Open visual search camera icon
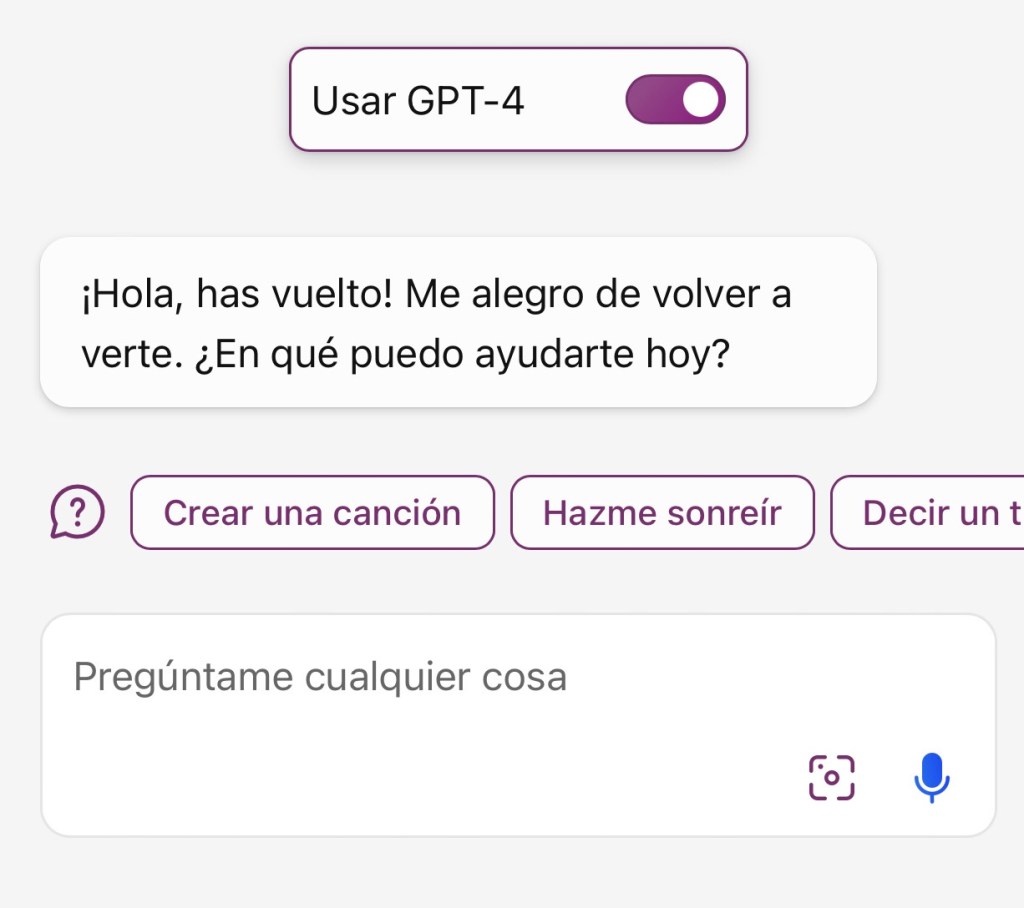The image size is (1024, 908). (x=831, y=777)
